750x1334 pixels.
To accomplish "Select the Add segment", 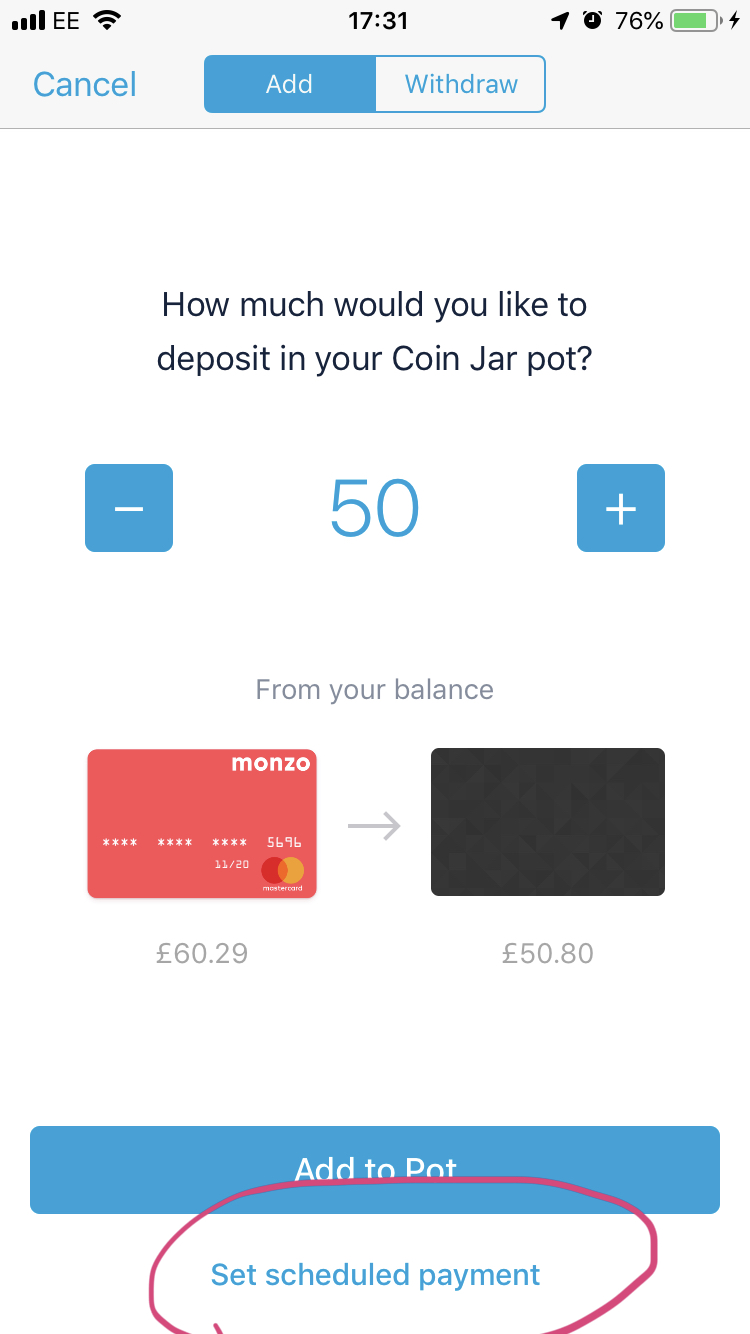I will click(290, 84).
